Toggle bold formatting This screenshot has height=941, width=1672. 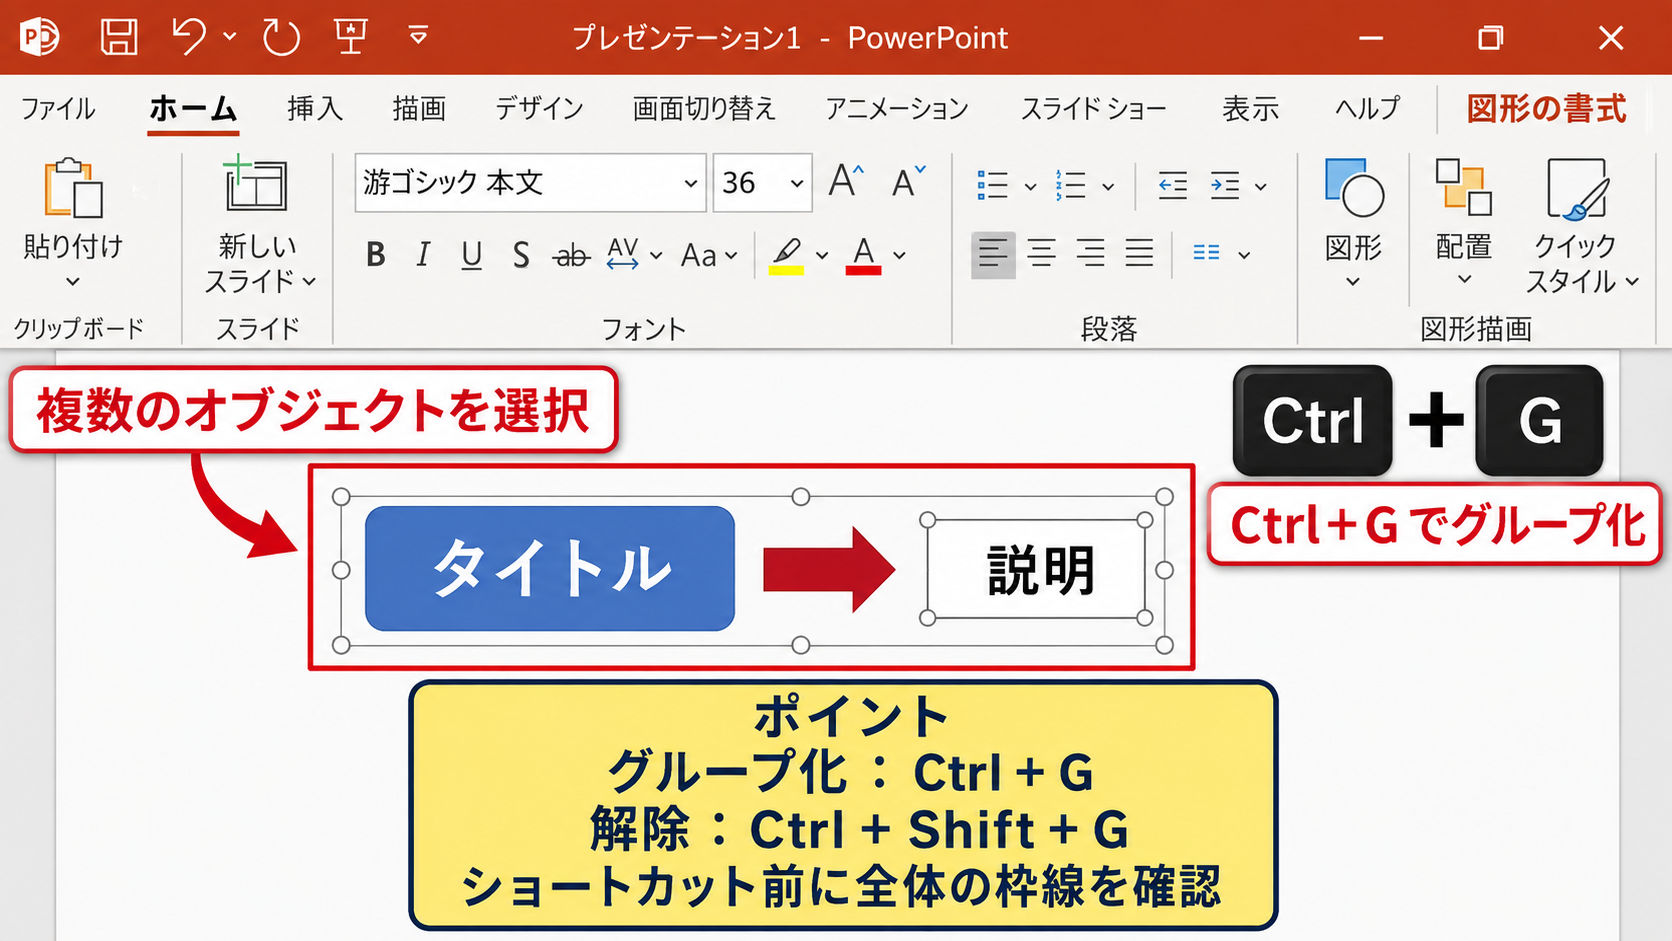(375, 255)
